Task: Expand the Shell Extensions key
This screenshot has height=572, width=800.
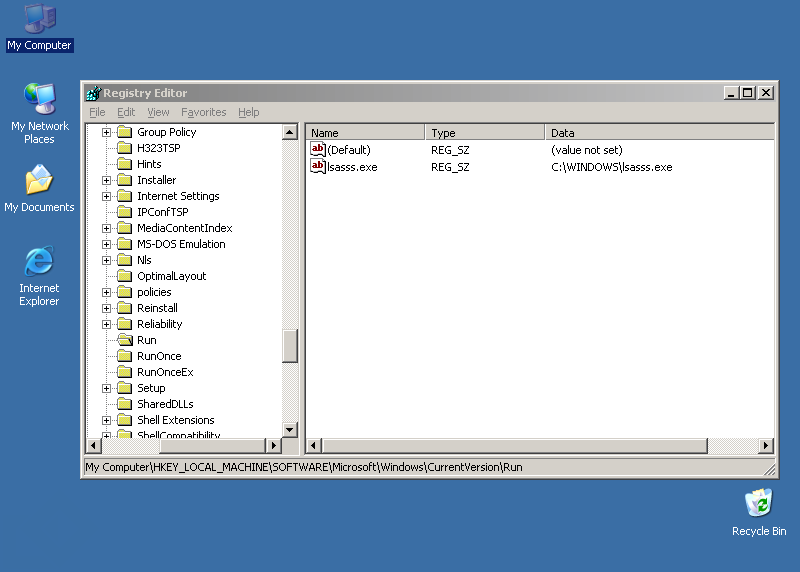Action: [x=106, y=420]
